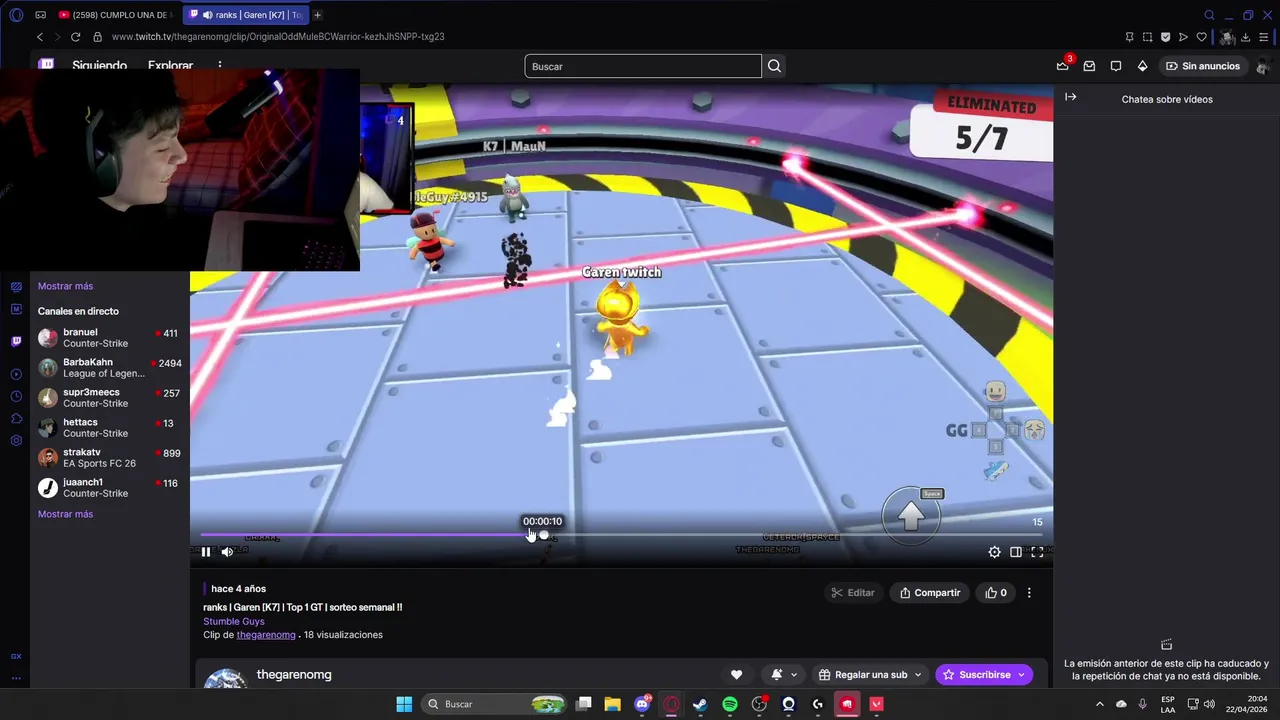Open Opera GX main menu logo
The image size is (1280, 720).
[15, 15]
